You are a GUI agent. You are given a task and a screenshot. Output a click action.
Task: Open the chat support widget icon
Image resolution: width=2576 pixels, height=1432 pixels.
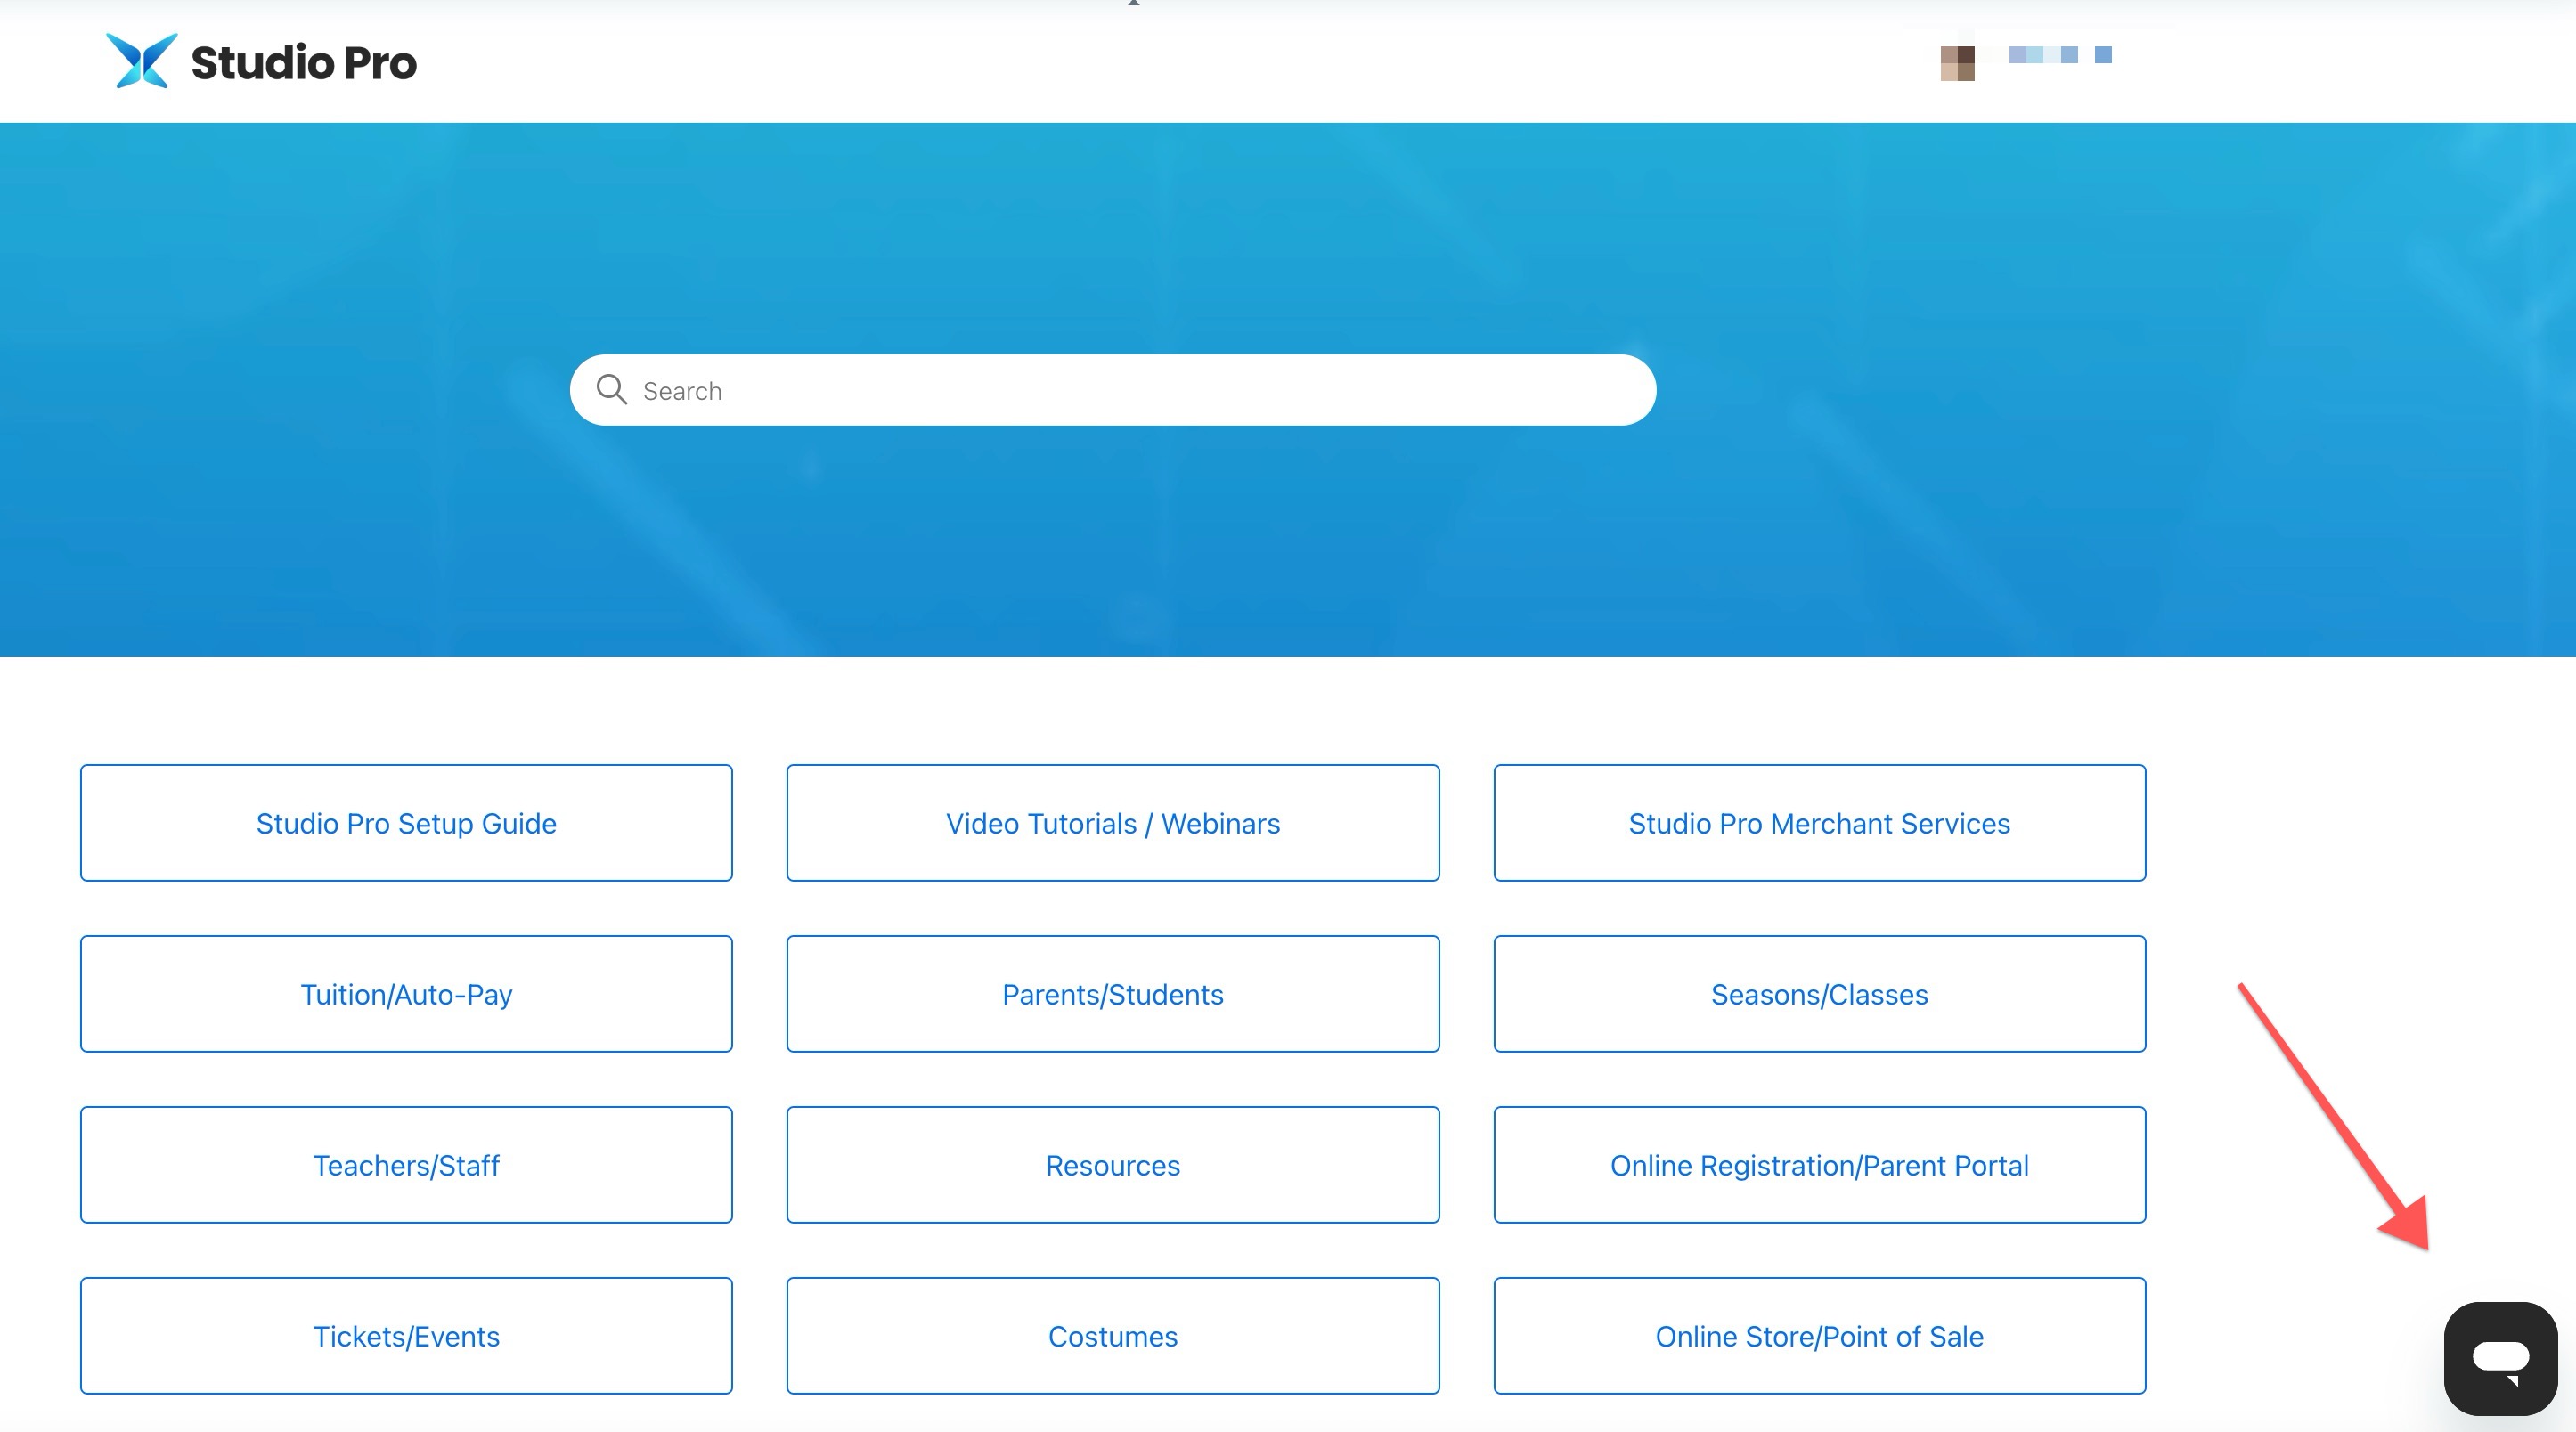(x=2500, y=1358)
